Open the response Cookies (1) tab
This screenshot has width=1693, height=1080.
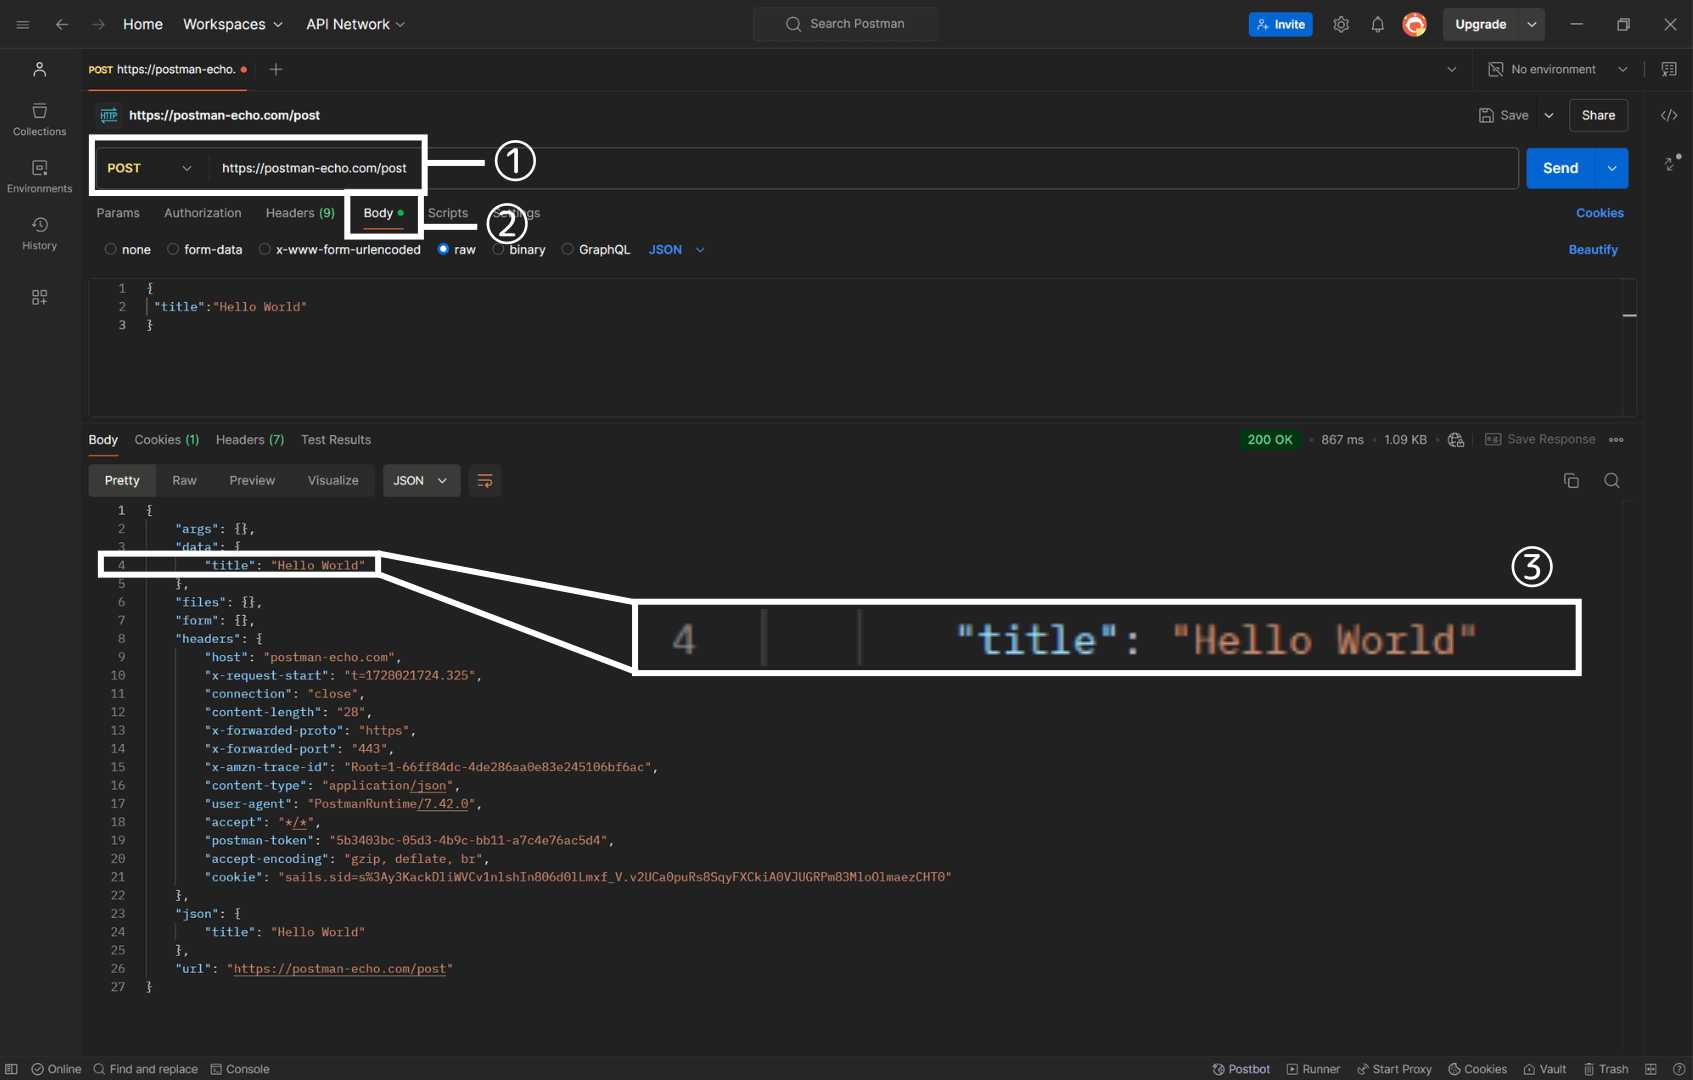167,440
